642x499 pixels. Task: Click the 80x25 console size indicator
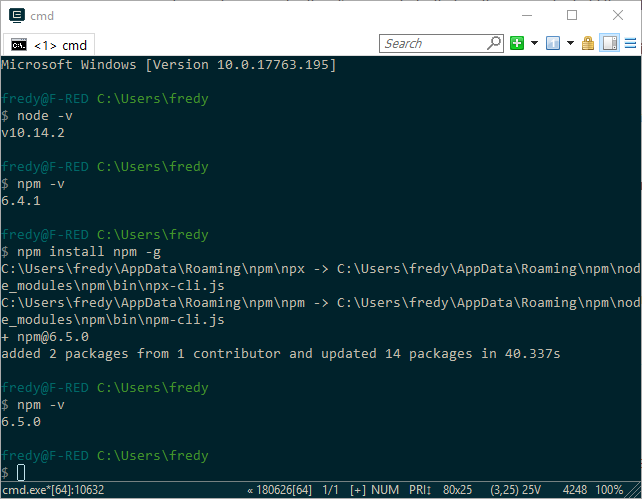(x=455, y=490)
